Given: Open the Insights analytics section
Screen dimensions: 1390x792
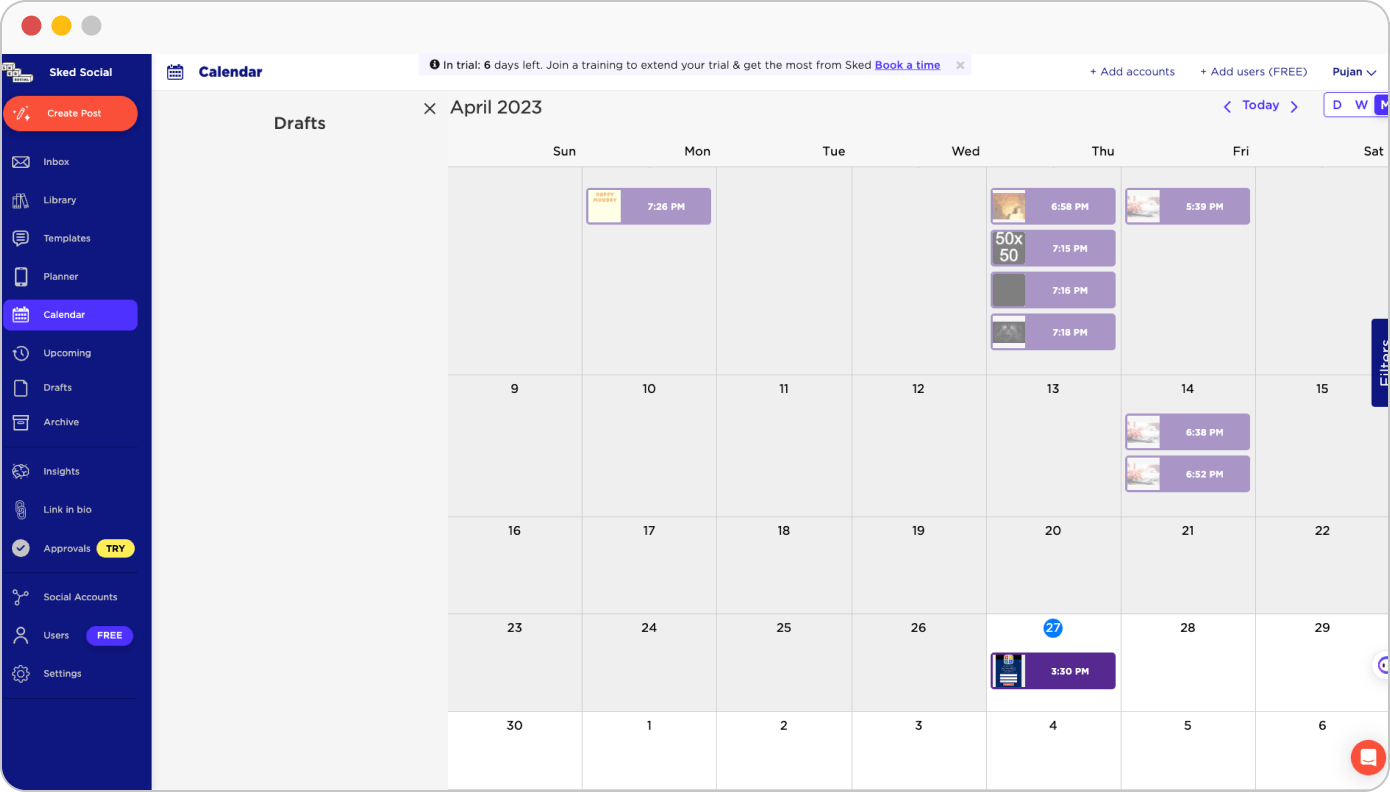Looking at the screenshot, I should 60,470.
